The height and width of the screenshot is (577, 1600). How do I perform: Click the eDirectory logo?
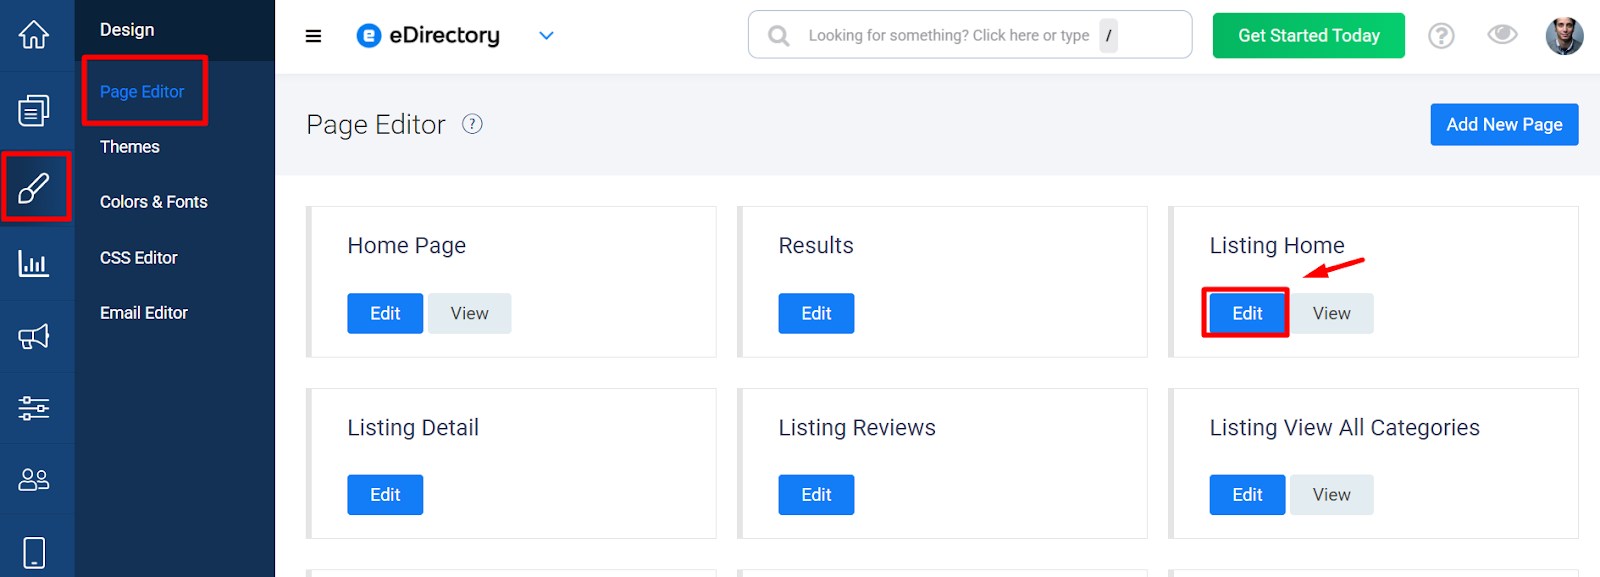pyautogui.click(x=428, y=35)
